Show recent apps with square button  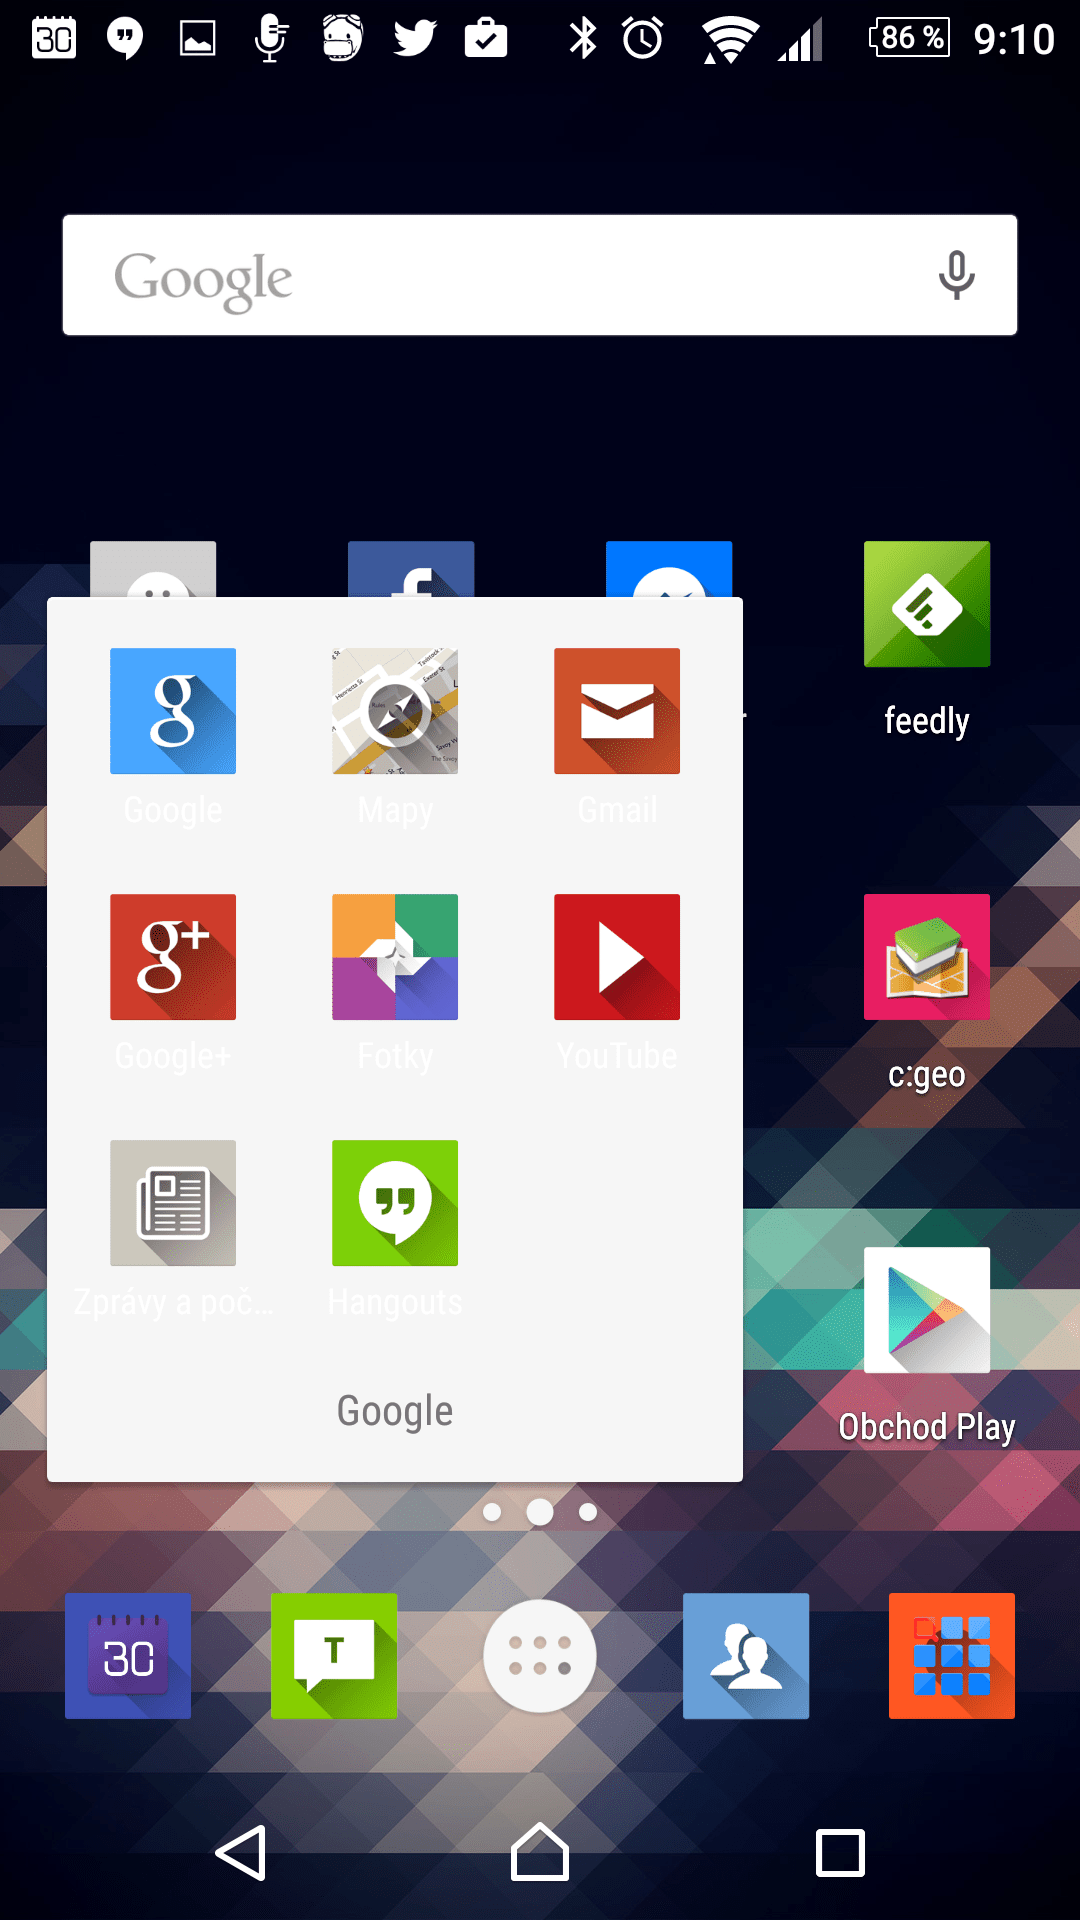(840, 1853)
